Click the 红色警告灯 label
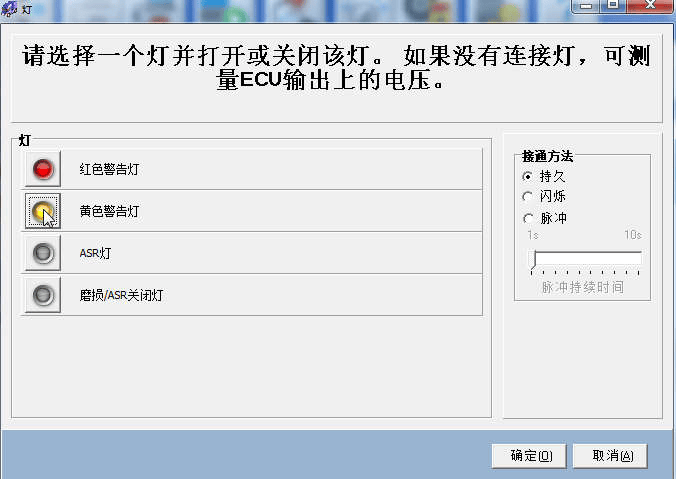 coord(110,169)
